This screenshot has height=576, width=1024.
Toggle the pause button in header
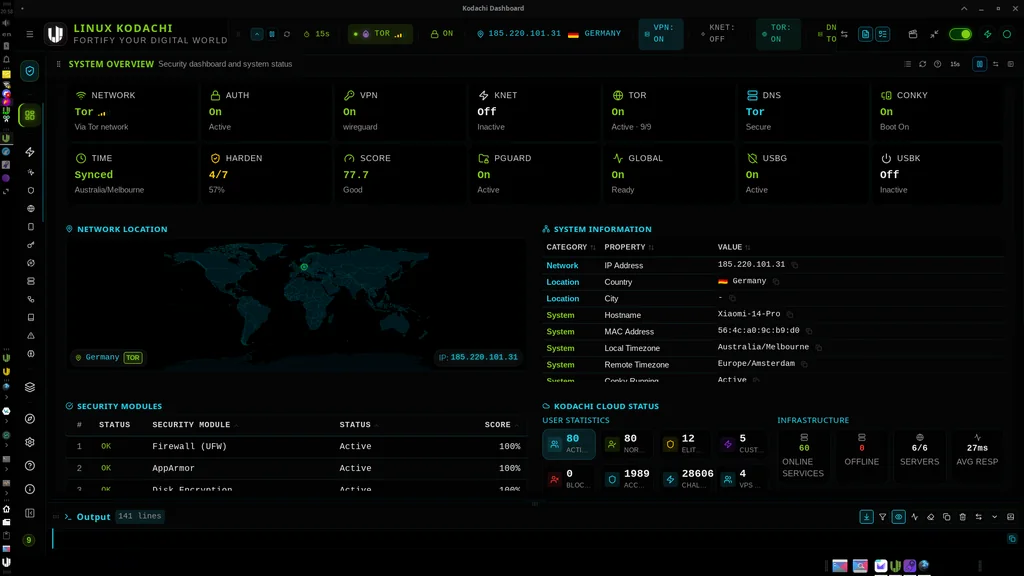272,34
